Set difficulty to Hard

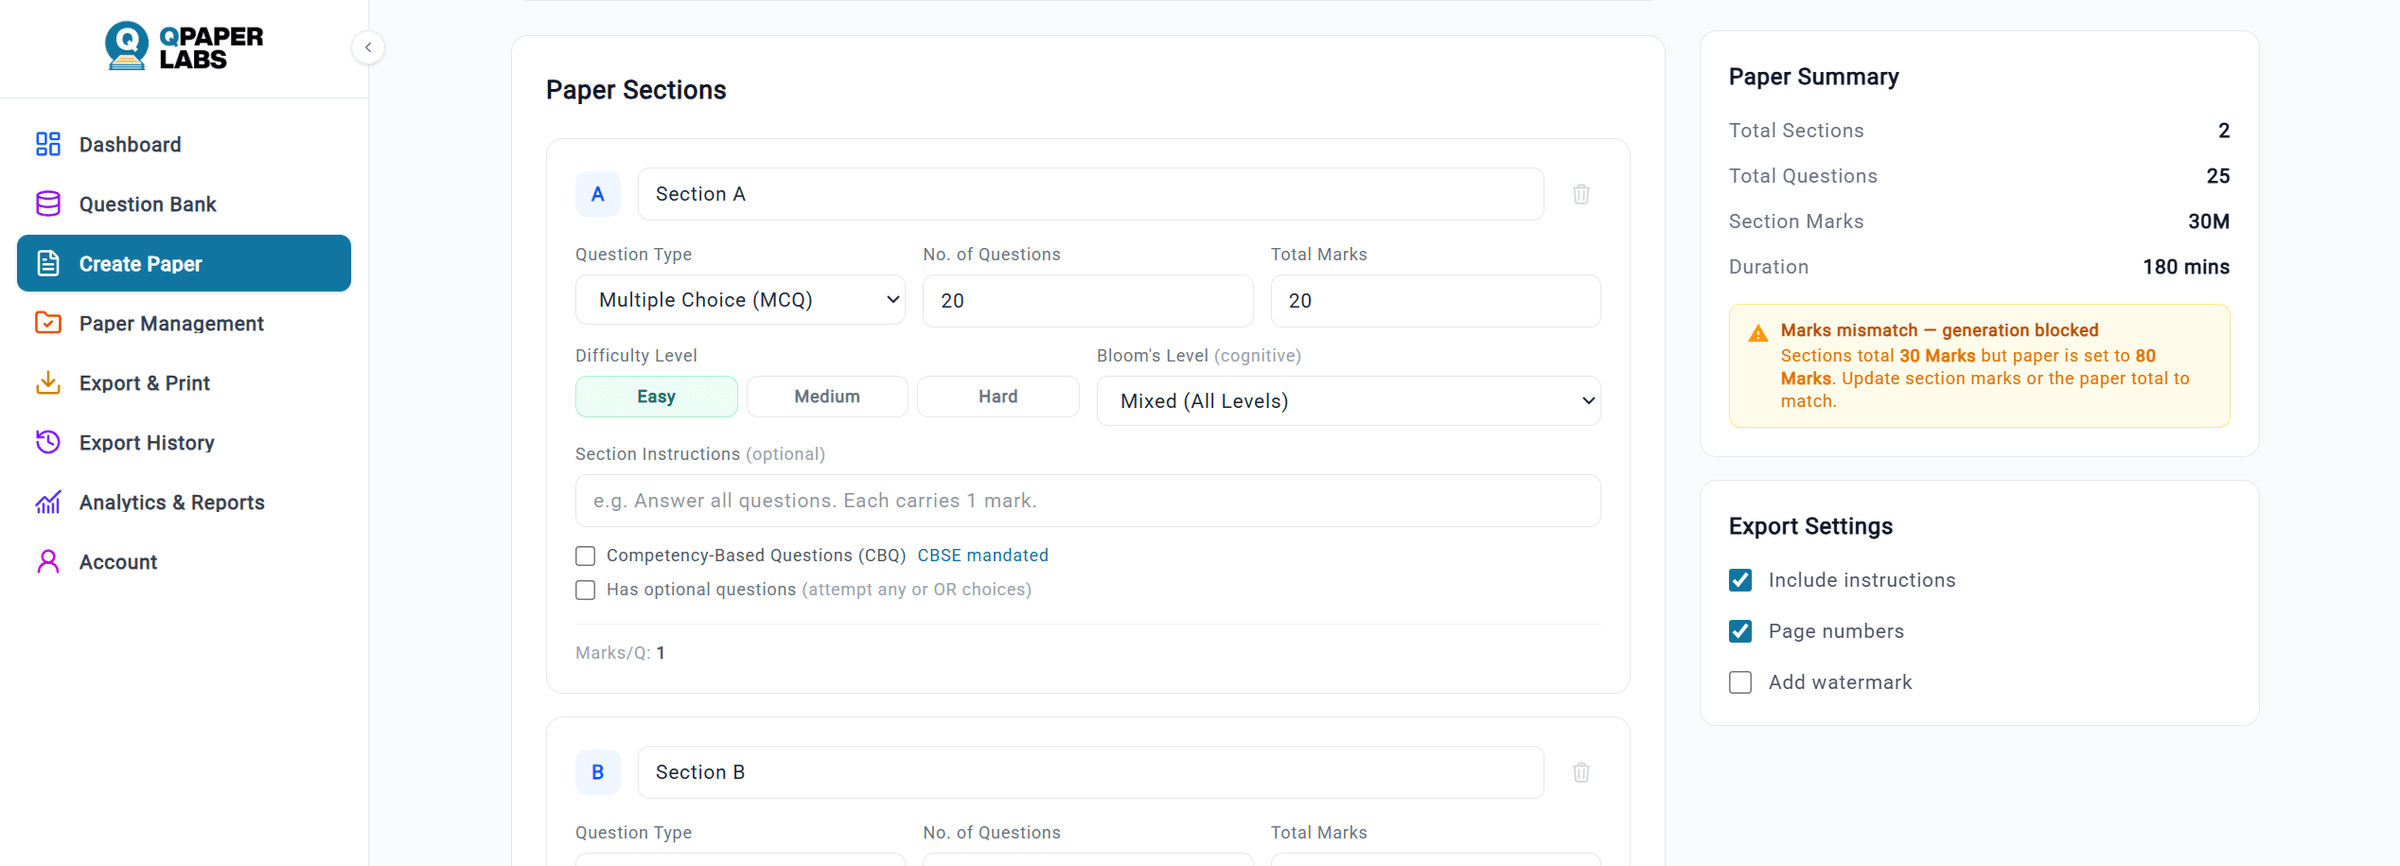998,397
